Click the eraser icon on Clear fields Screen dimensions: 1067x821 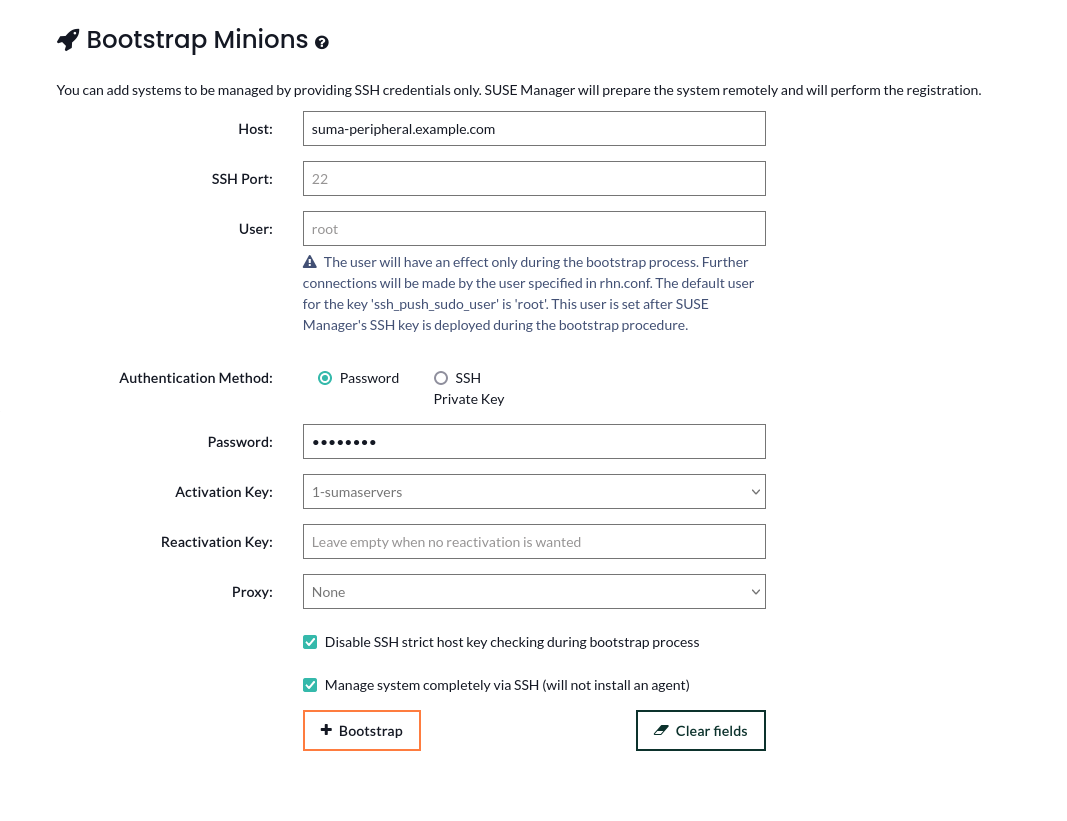click(x=661, y=730)
